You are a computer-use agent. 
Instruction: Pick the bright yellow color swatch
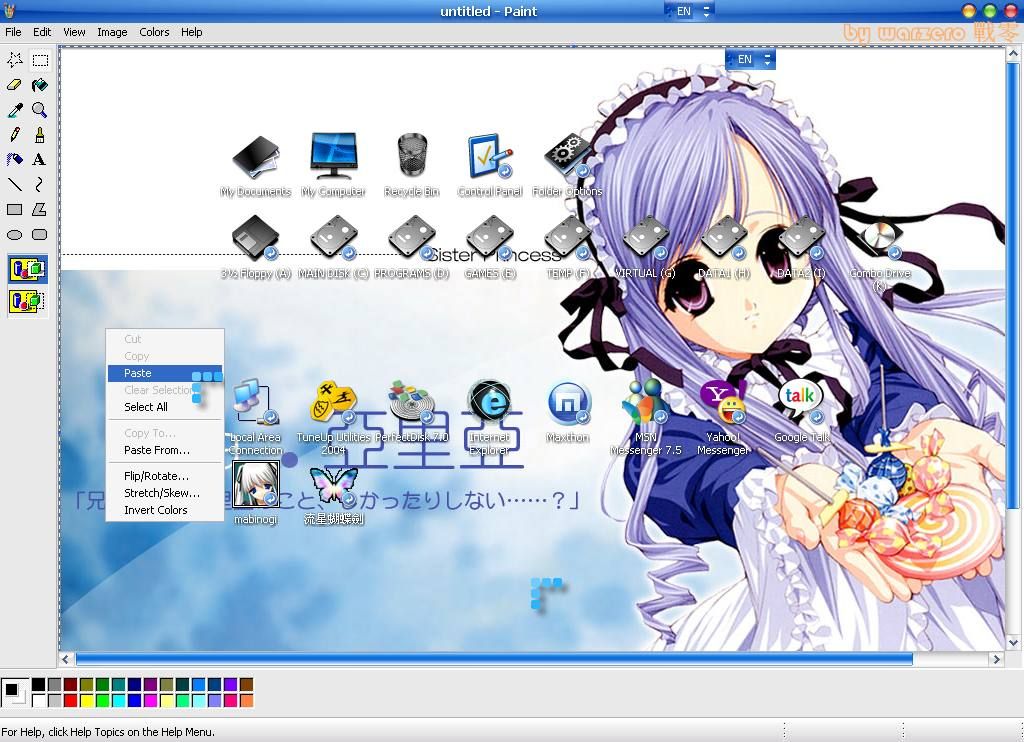click(86, 701)
